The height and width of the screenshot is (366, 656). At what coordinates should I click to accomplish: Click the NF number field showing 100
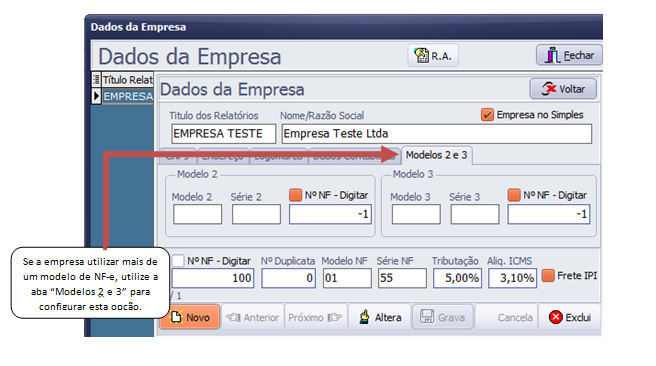coord(213,278)
